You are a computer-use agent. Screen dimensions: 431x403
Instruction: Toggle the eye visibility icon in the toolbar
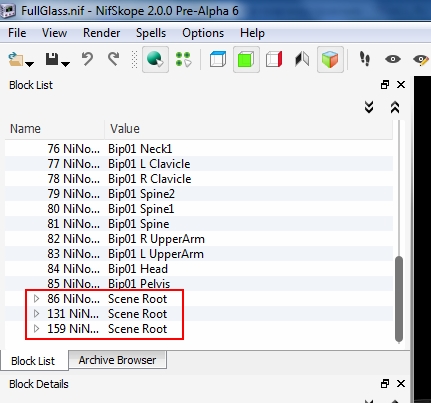tap(393, 59)
